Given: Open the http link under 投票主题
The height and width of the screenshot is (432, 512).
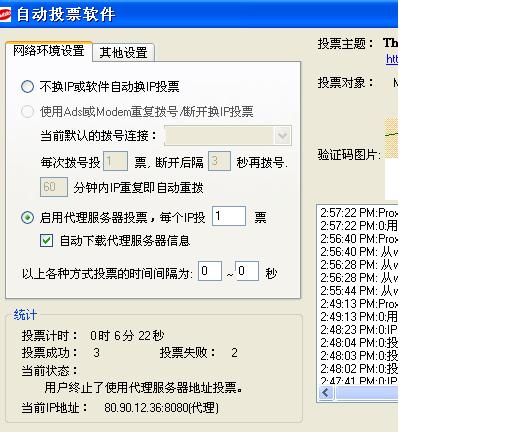Looking at the screenshot, I should point(392,59).
